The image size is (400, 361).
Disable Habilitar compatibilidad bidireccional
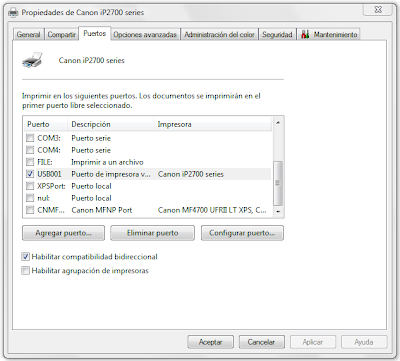tap(25, 256)
